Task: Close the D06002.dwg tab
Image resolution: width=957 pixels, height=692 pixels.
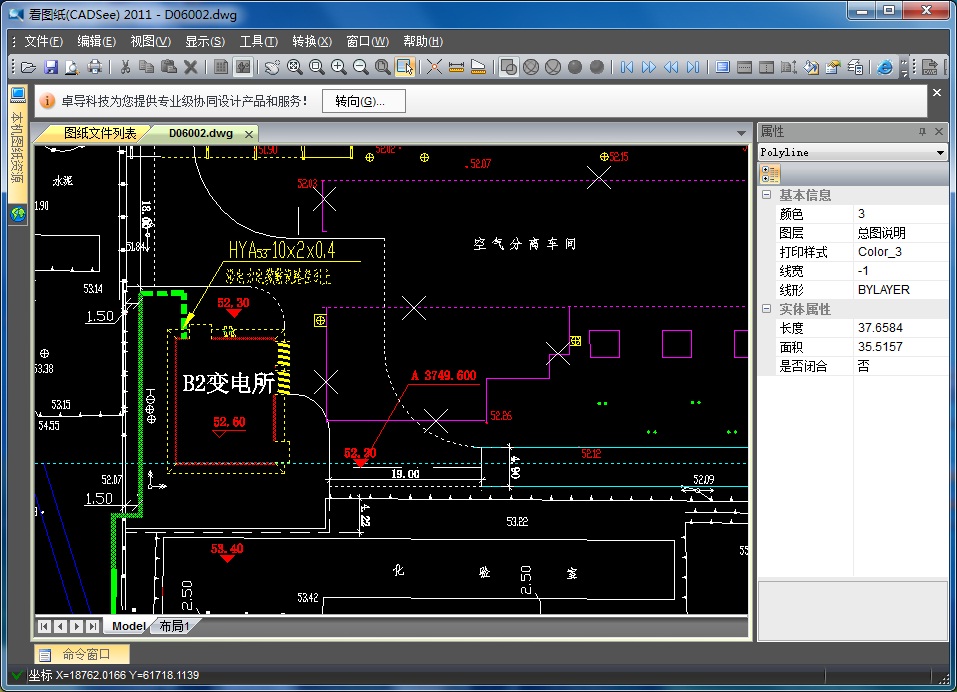Action: tap(248, 134)
